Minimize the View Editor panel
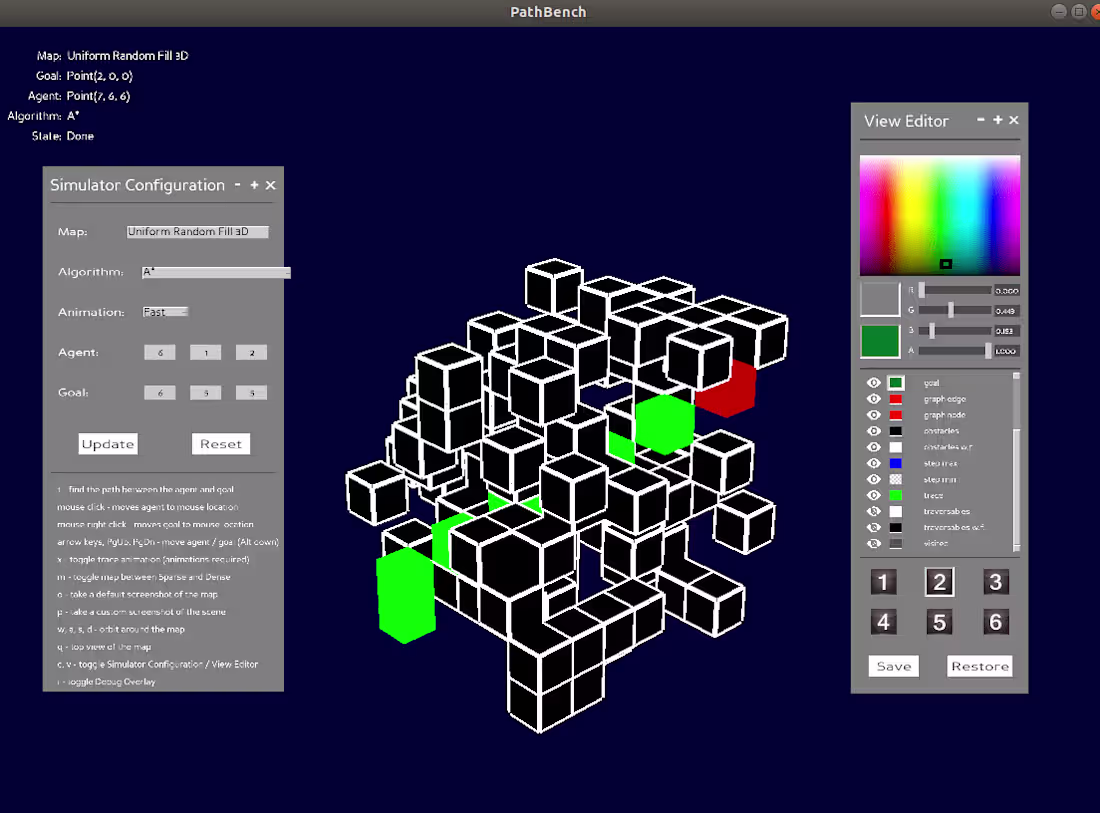 pyautogui.click(x=981, y=120)
